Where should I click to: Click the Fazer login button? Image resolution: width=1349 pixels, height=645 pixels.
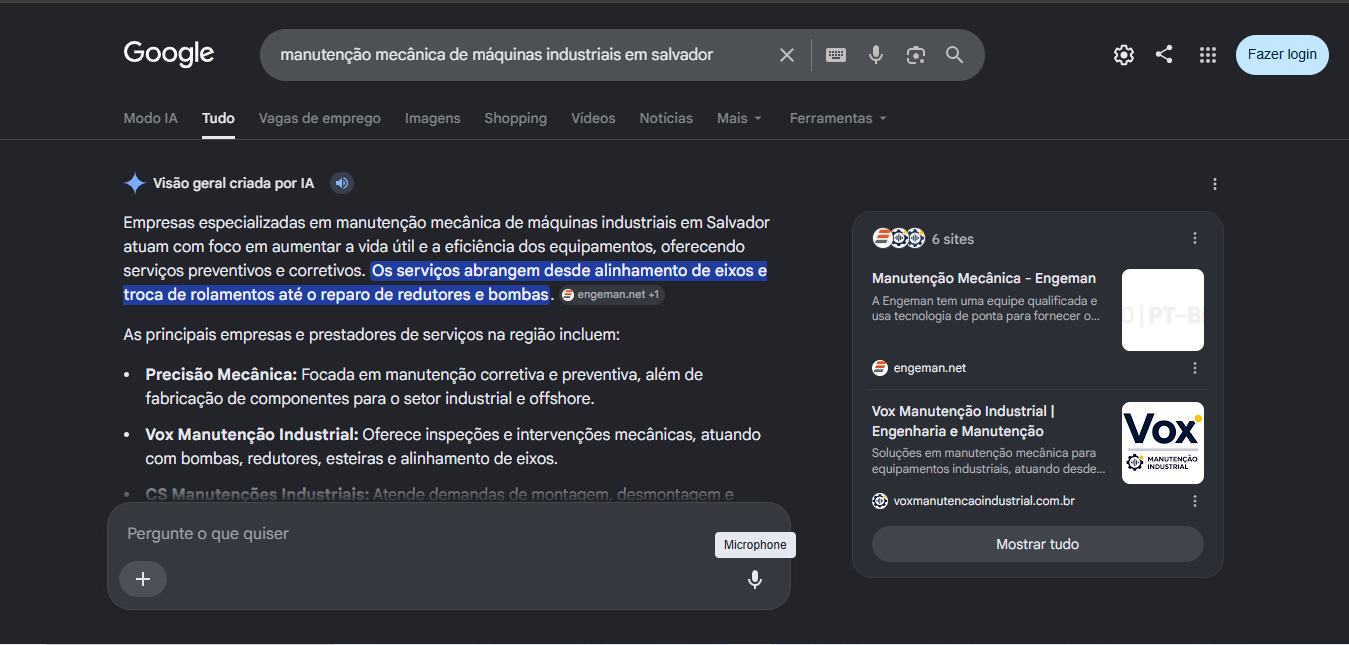coord(1282,55)
